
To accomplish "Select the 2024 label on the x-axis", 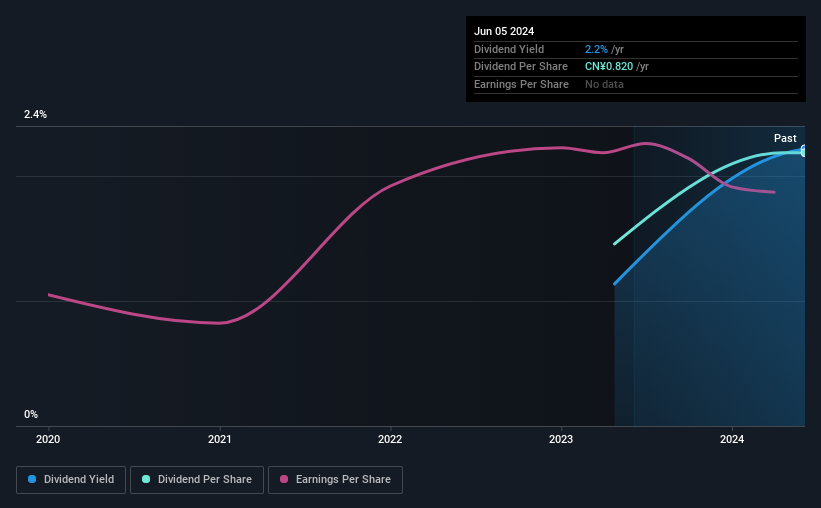I will (732, 439).
